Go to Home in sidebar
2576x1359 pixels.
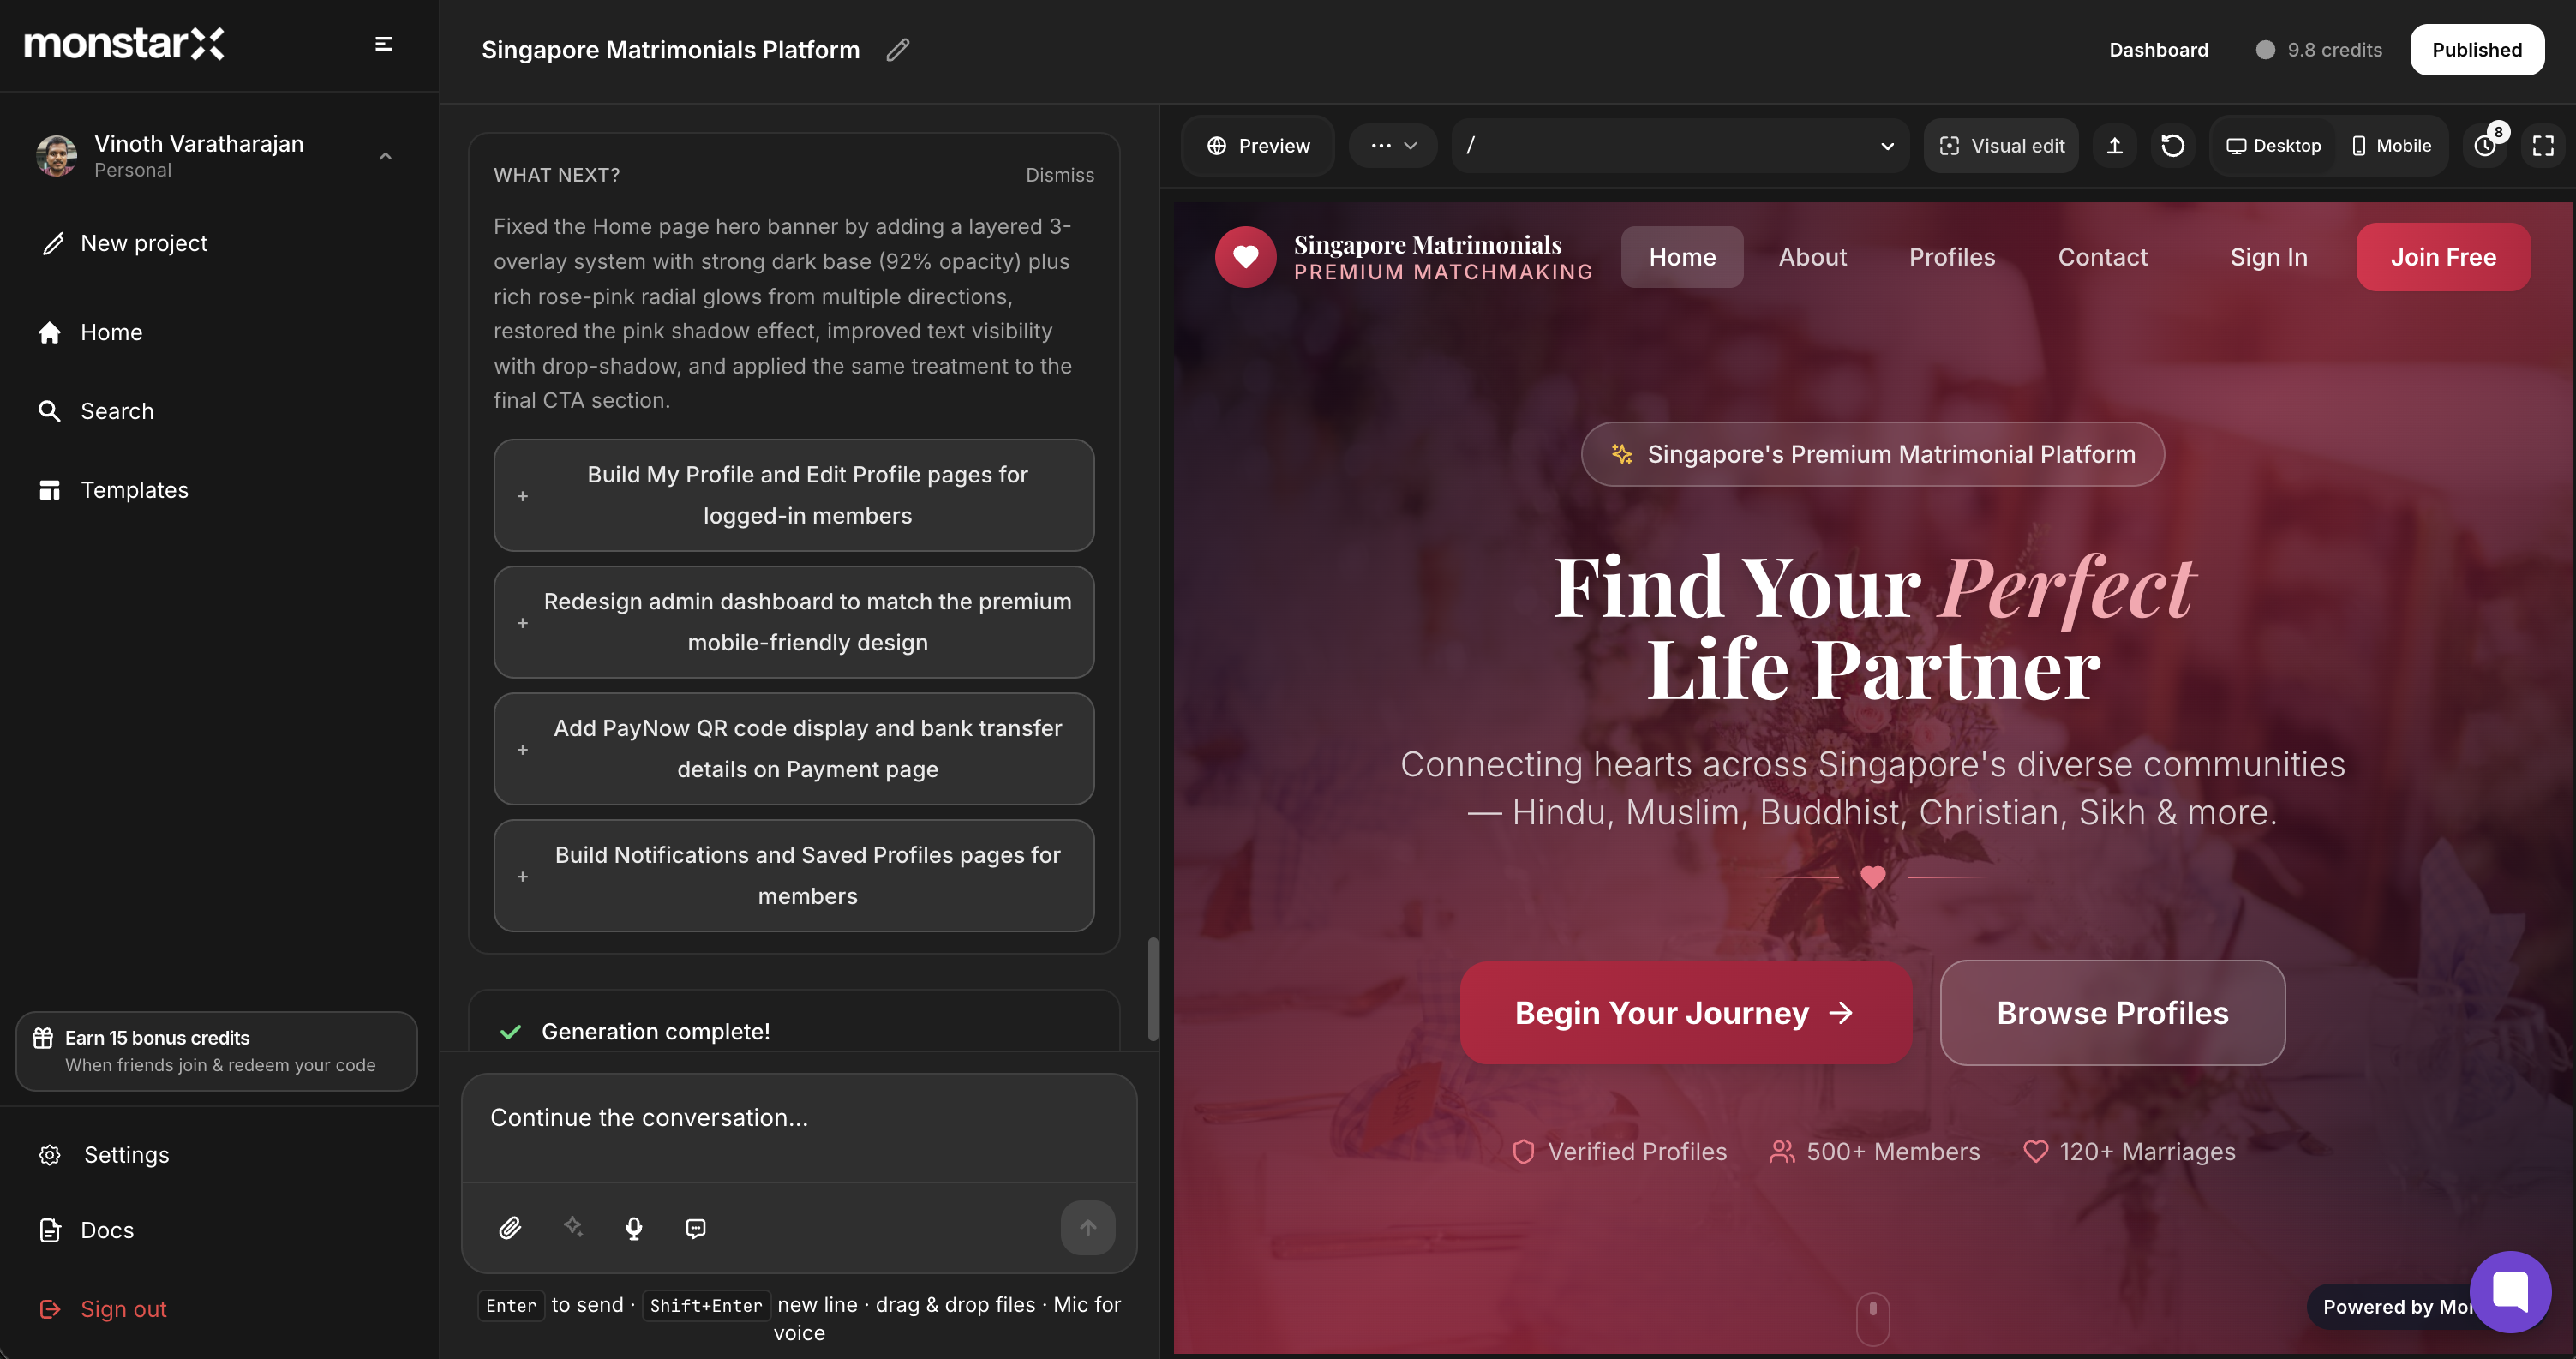pos(90,332)
